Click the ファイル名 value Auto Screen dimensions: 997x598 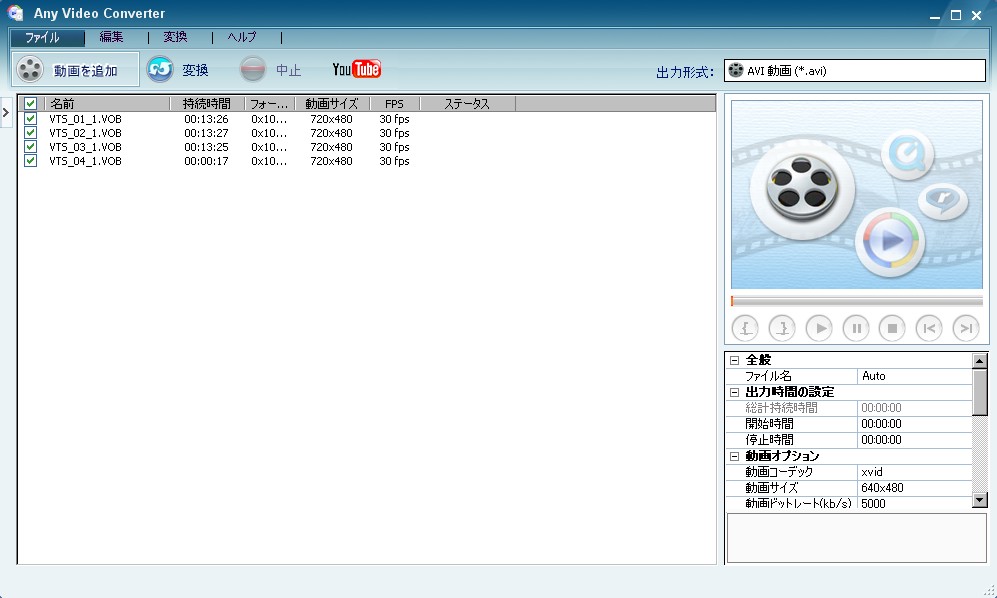coord(914,376)
